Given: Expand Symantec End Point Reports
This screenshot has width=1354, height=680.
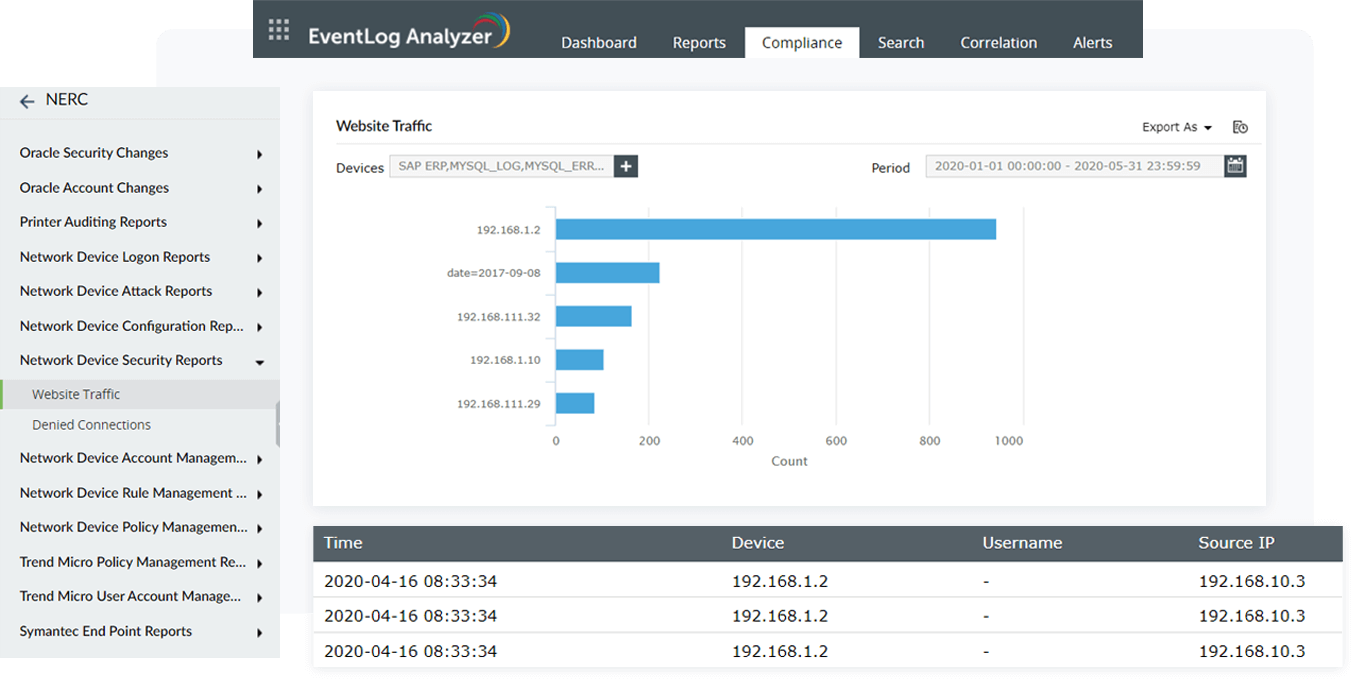Looking at the screenshot, I should pos(259,632).
